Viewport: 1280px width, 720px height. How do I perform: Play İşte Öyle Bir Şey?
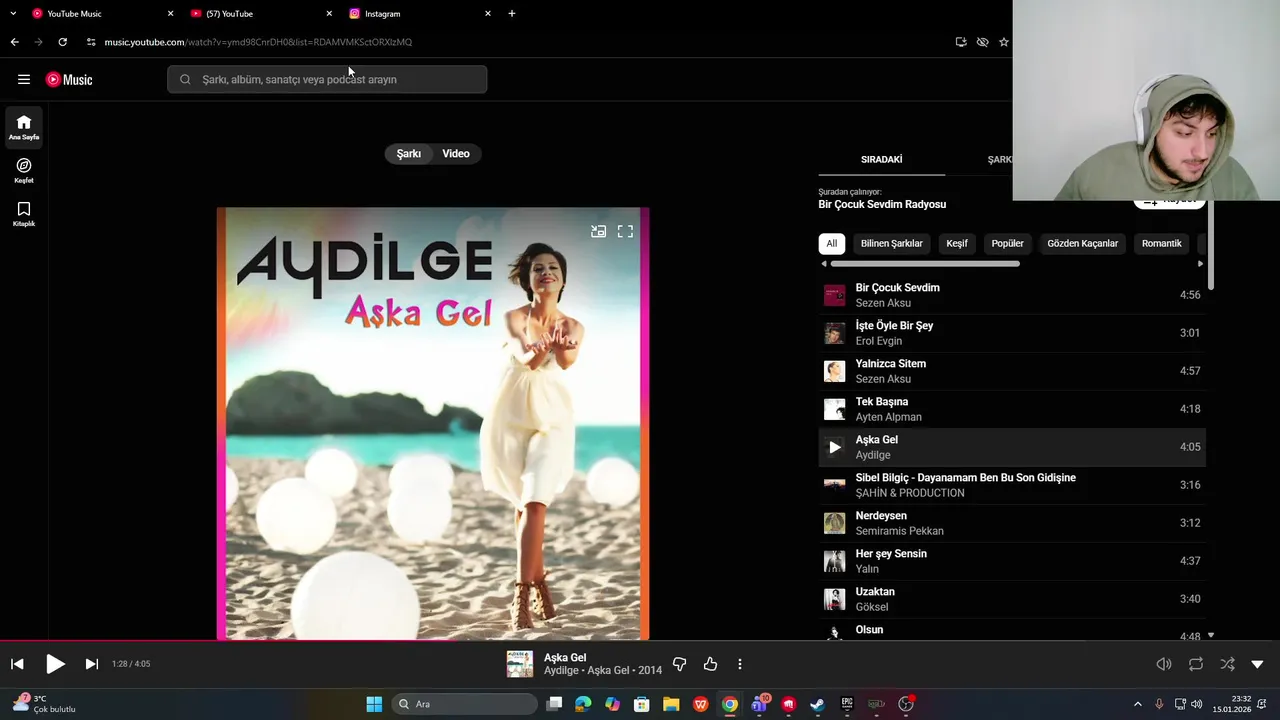1012,333
